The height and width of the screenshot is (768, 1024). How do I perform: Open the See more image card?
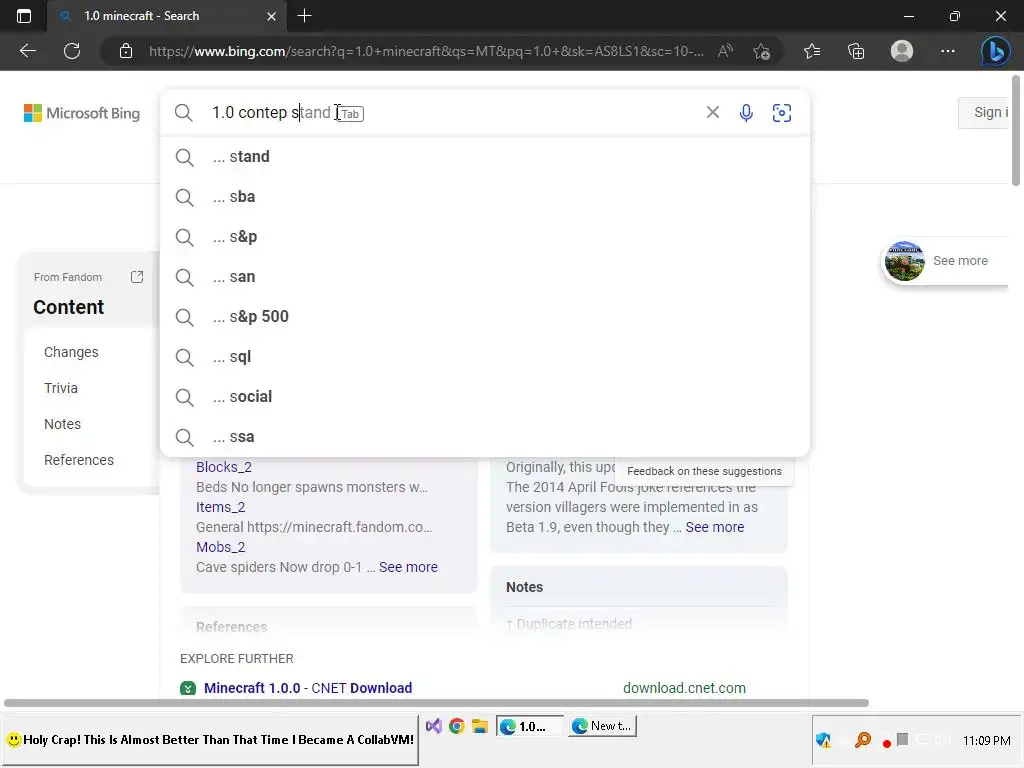pos(946,261)
